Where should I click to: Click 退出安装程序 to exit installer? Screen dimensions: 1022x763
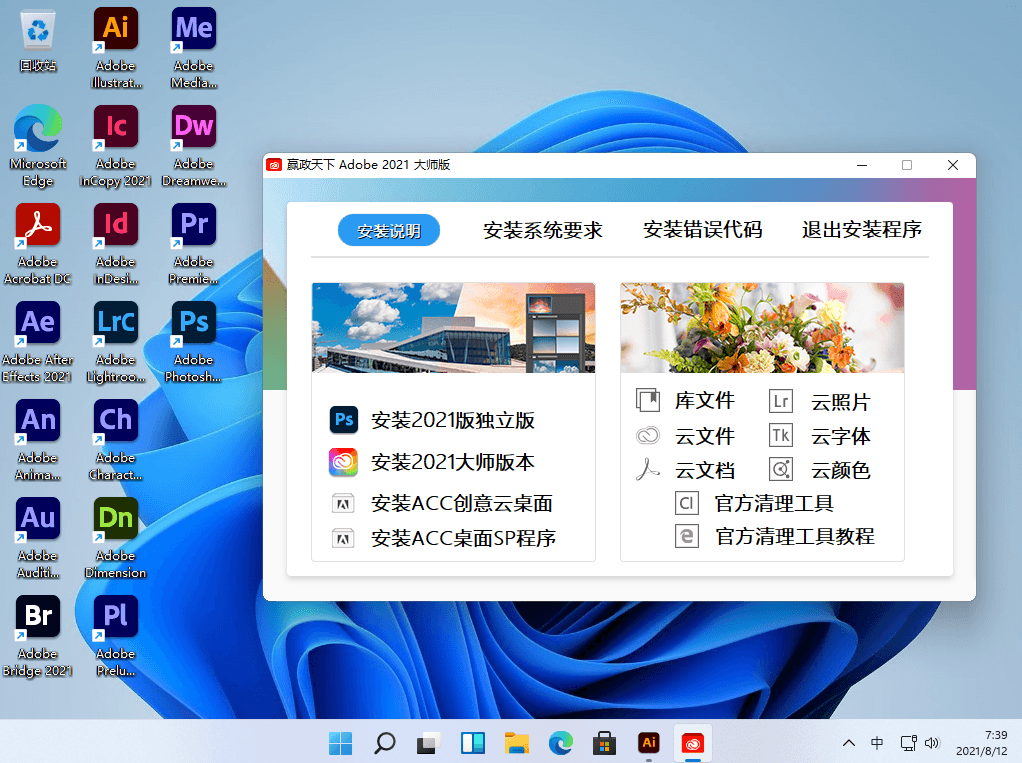click(862, 230)
